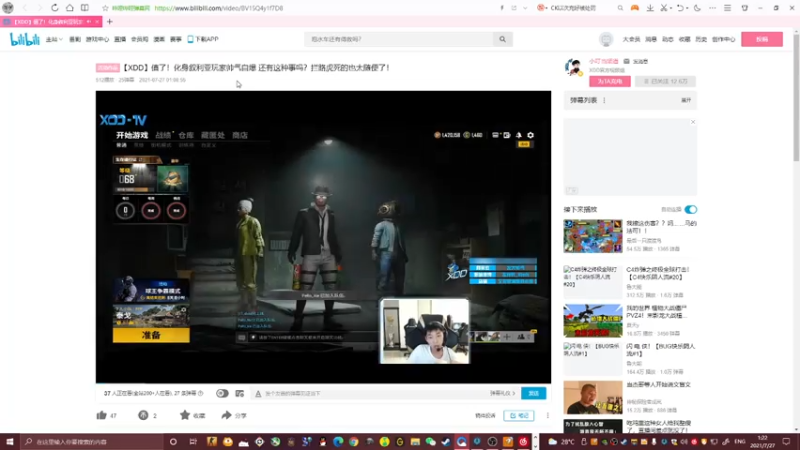Click the bilibili search input field
800x450 pixels.
pyautogui.click(x=400, y=39)
